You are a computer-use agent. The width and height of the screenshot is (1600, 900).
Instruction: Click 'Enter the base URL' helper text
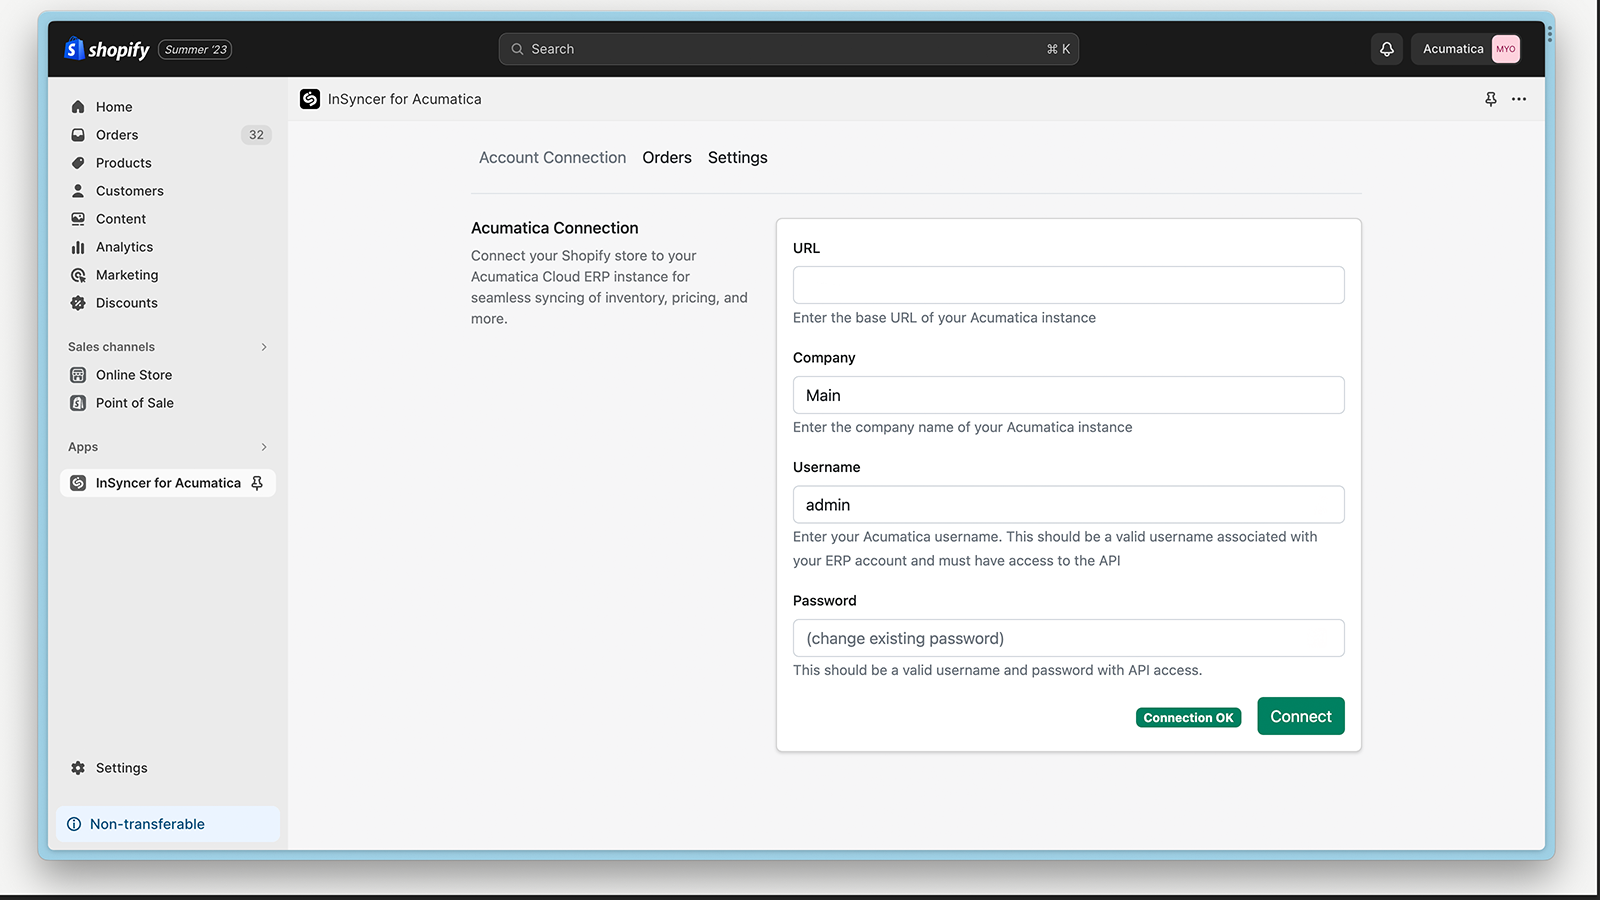point(944,318)
